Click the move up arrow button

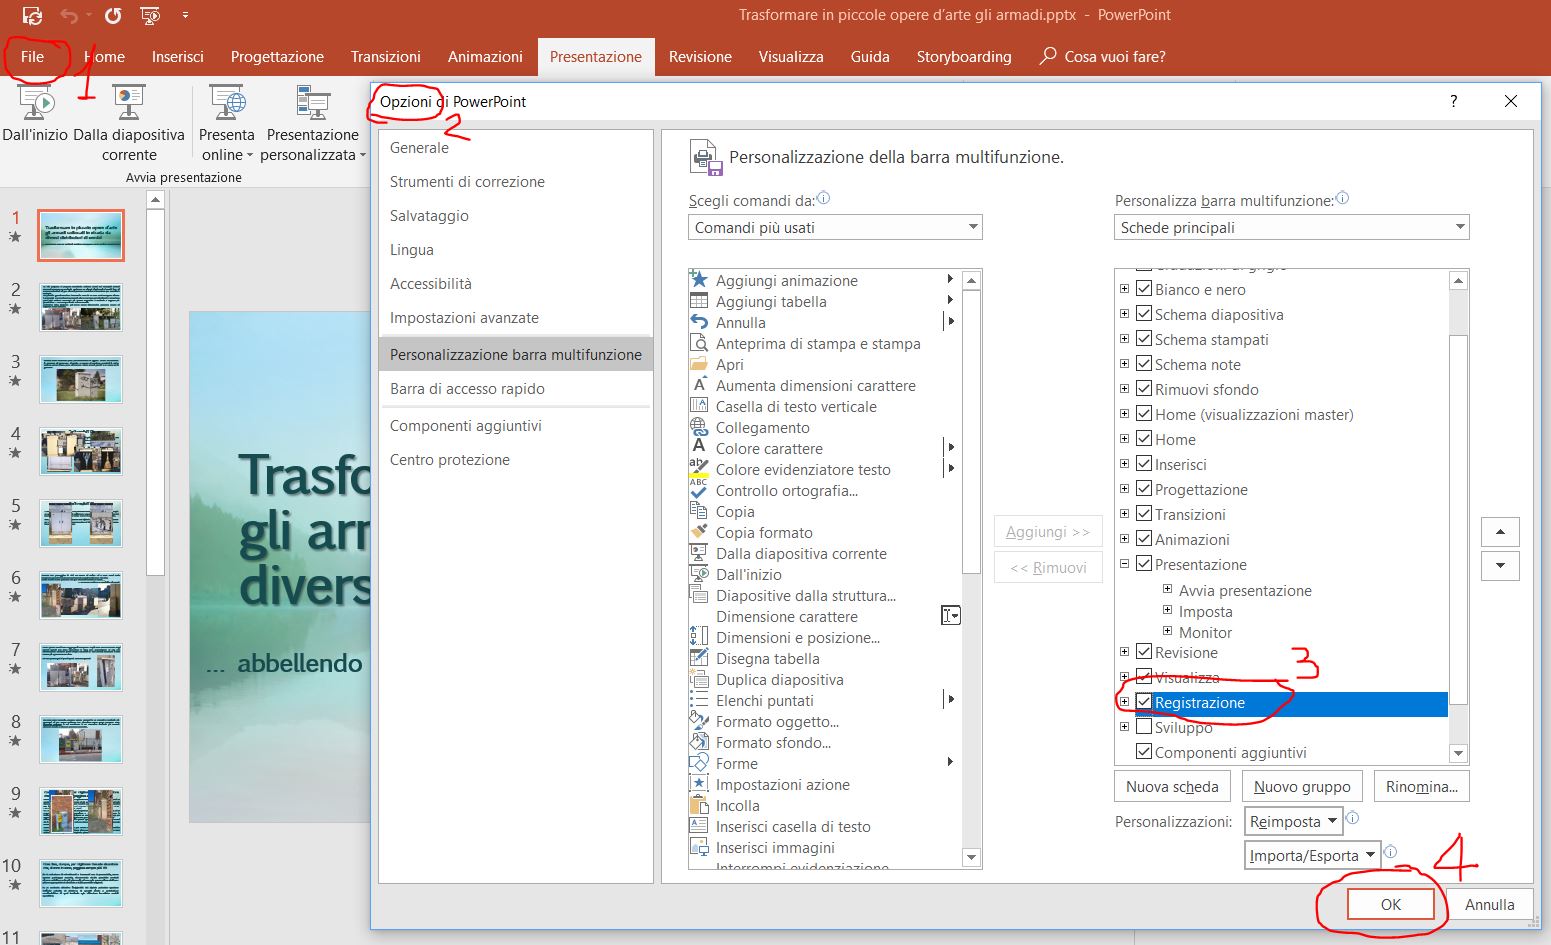tap(1500, 532)
